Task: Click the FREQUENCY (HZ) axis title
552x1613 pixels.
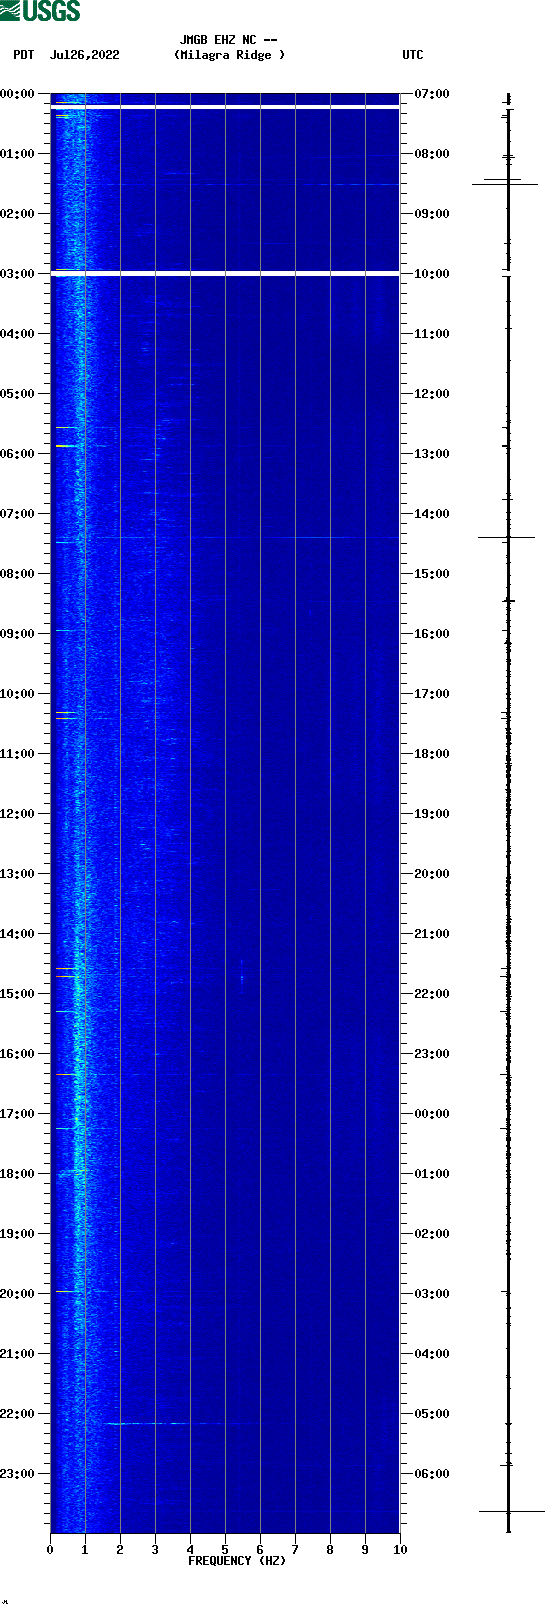Action: coord(237,1561)
